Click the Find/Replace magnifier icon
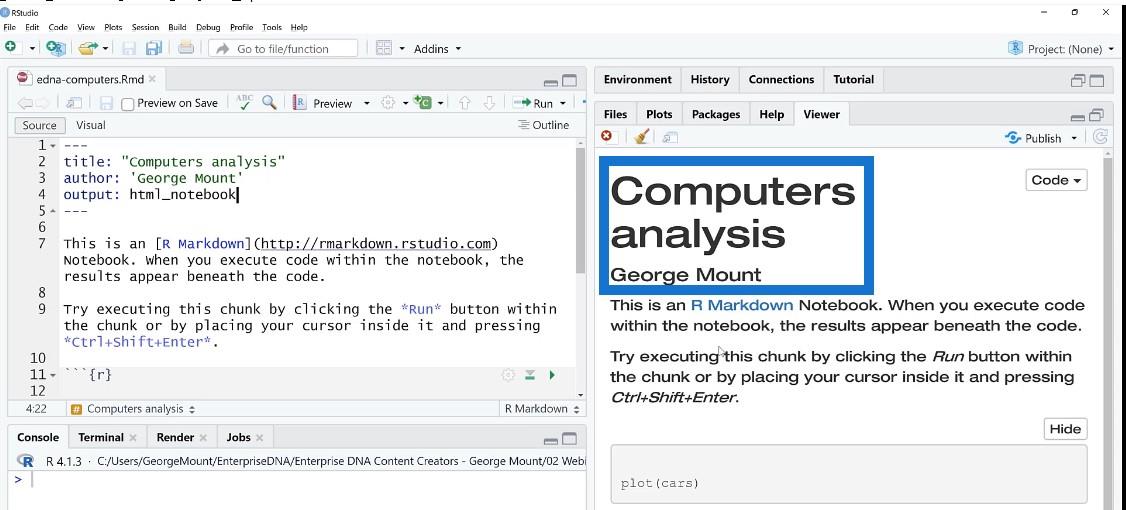 [x=269, y=103]
